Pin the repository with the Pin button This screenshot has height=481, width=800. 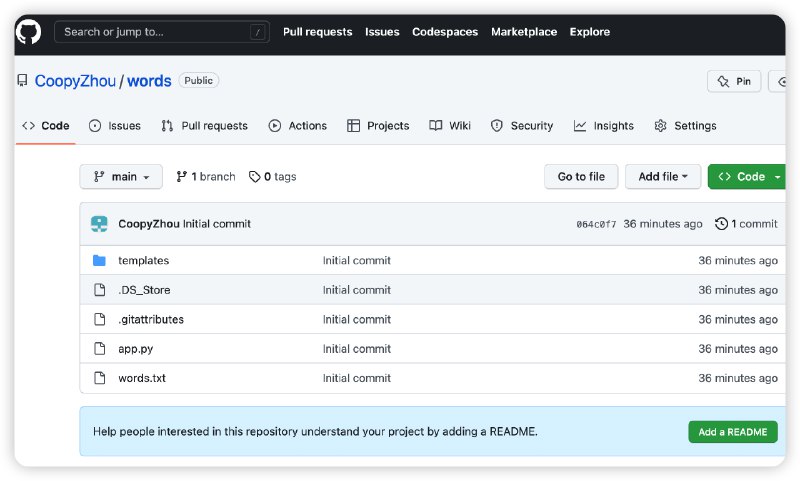[734, 81]
